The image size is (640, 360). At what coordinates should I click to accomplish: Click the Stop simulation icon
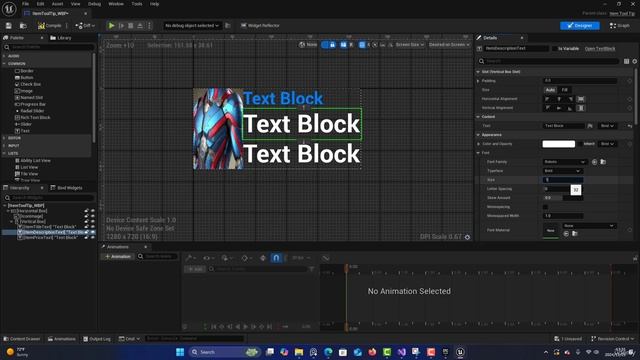coord(131,26)
